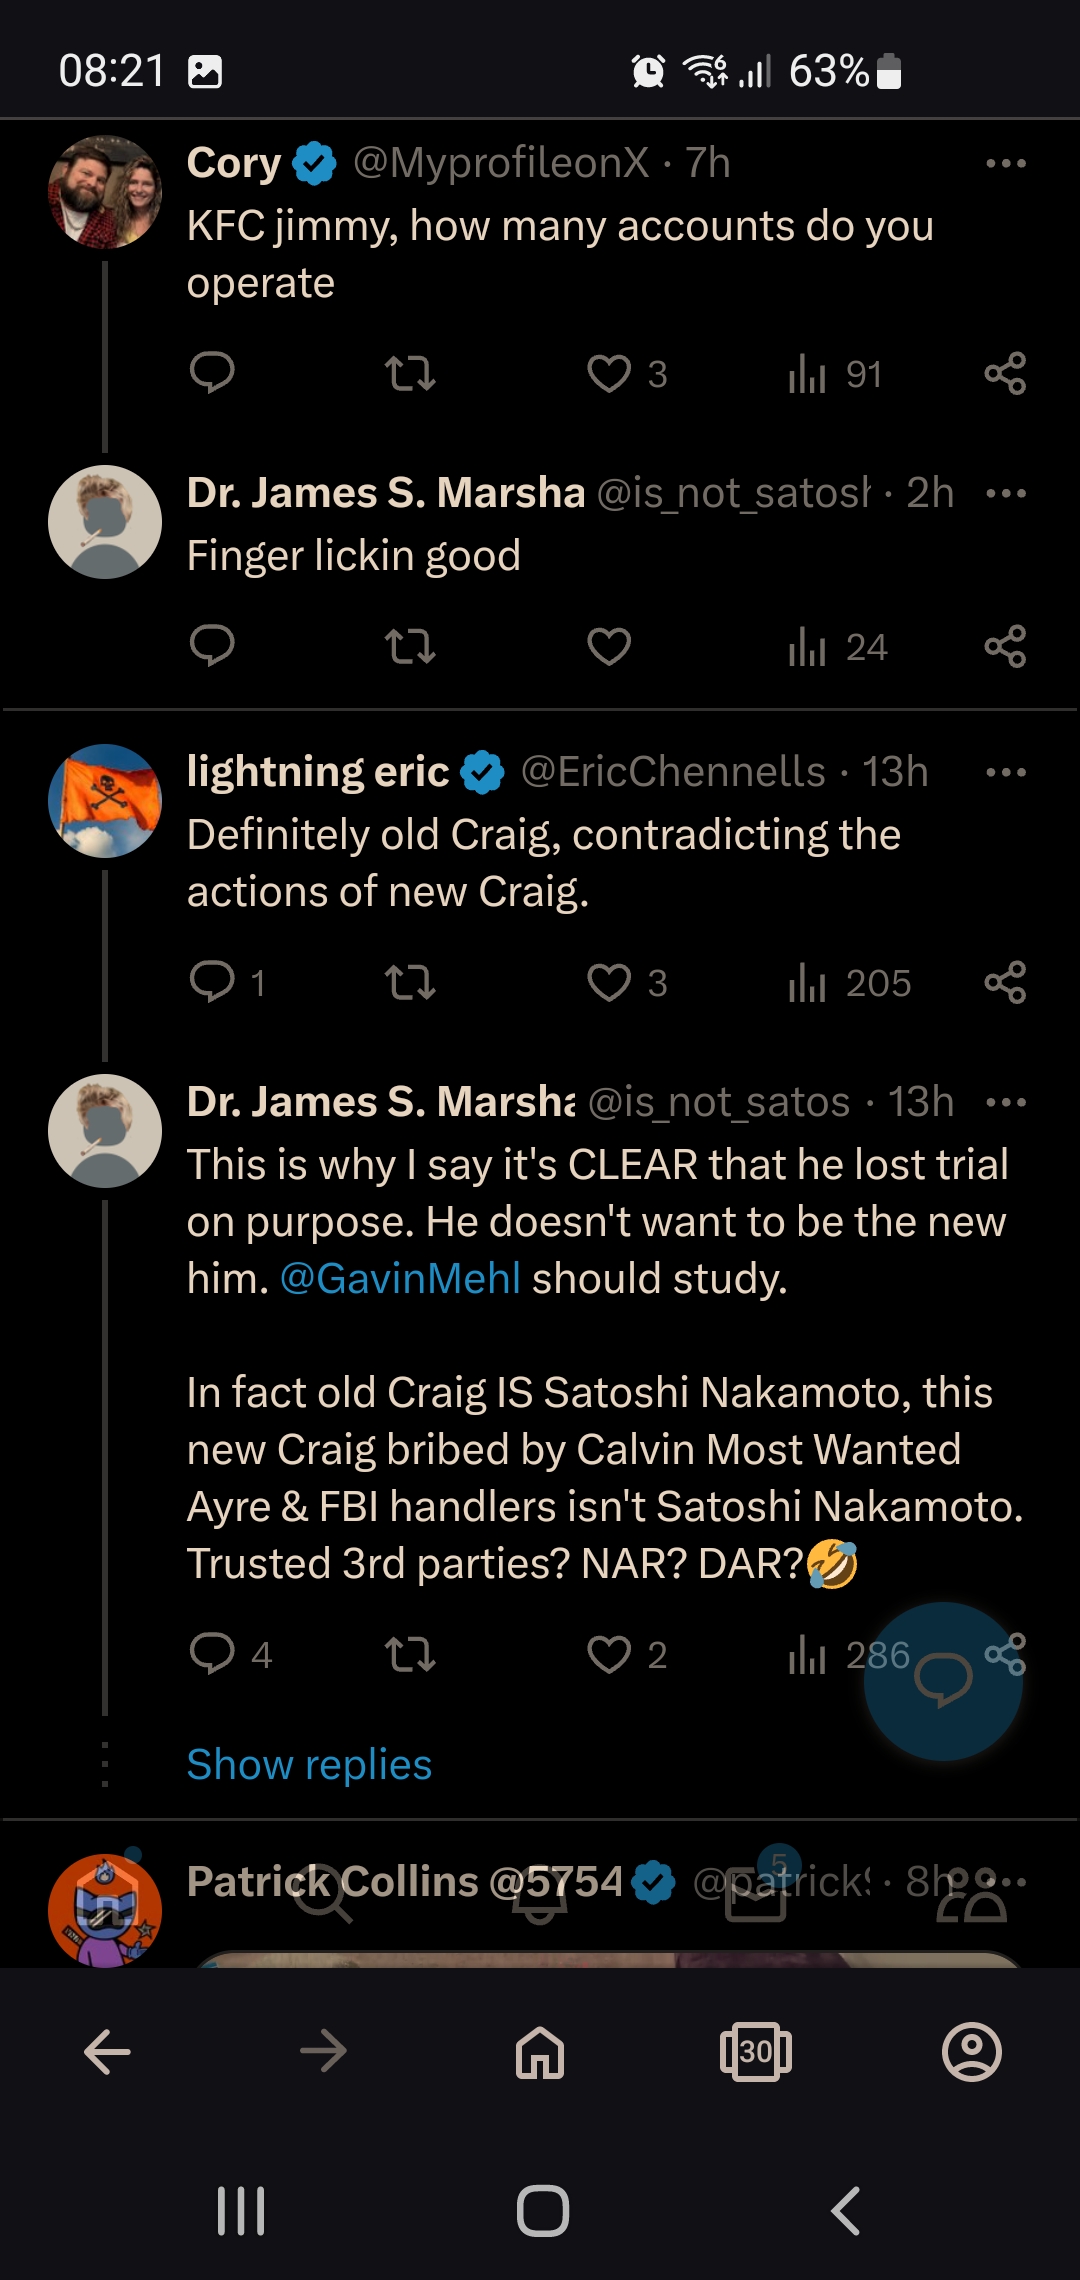Like Cory's tweet with 3 likes

[x=627, y=374]
